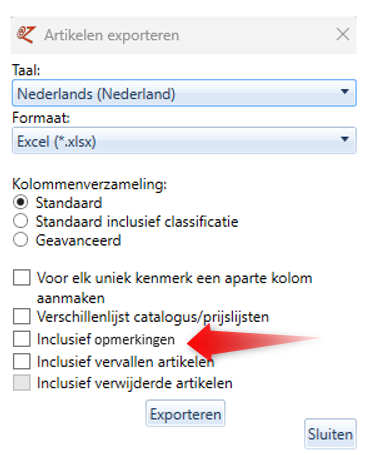Toggle Inclusief vervallen artikelen checkbox
Screen dimensions: 368x455
point(22,361)
